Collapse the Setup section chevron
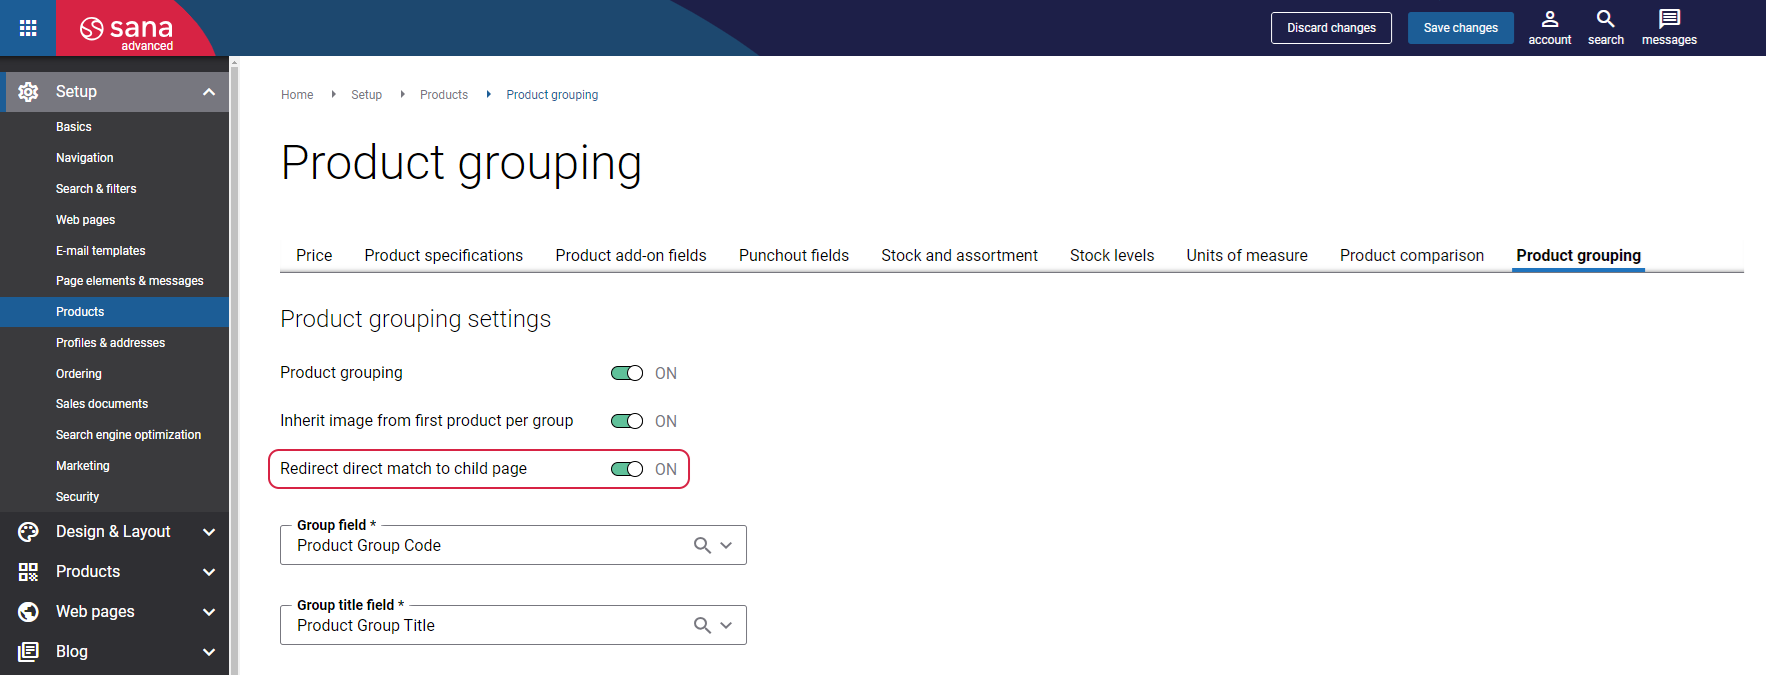Viewport: 1766px width, 675px height. 209,92
